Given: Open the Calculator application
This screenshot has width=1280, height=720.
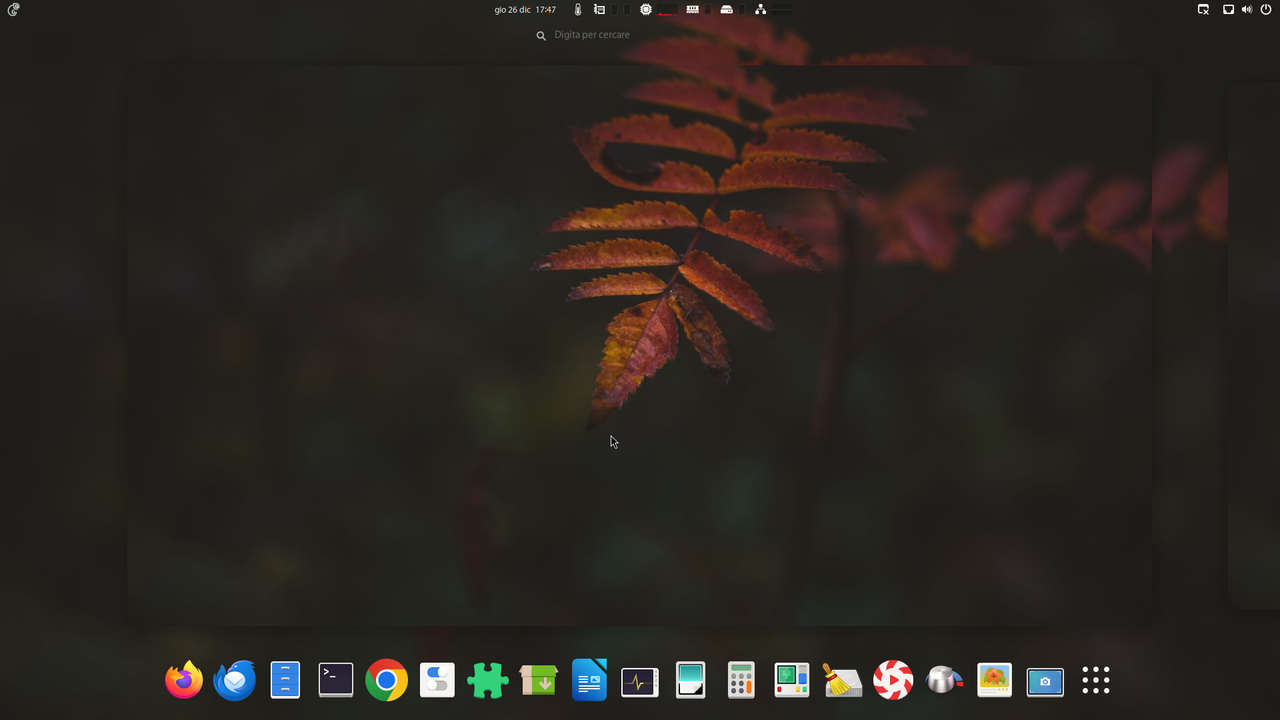Looking at the screenshot, I should click(741, 680).
